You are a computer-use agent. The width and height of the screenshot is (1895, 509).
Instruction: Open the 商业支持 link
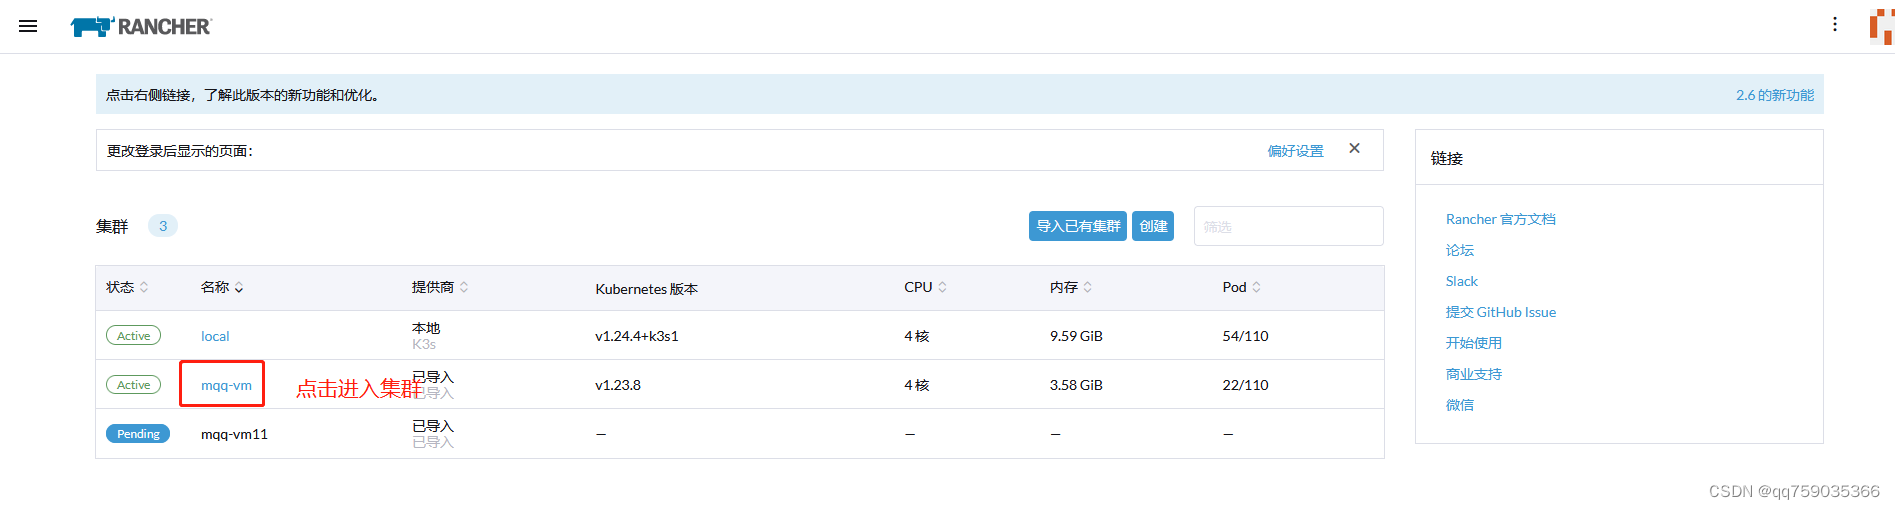click(x=1473, y=374)
